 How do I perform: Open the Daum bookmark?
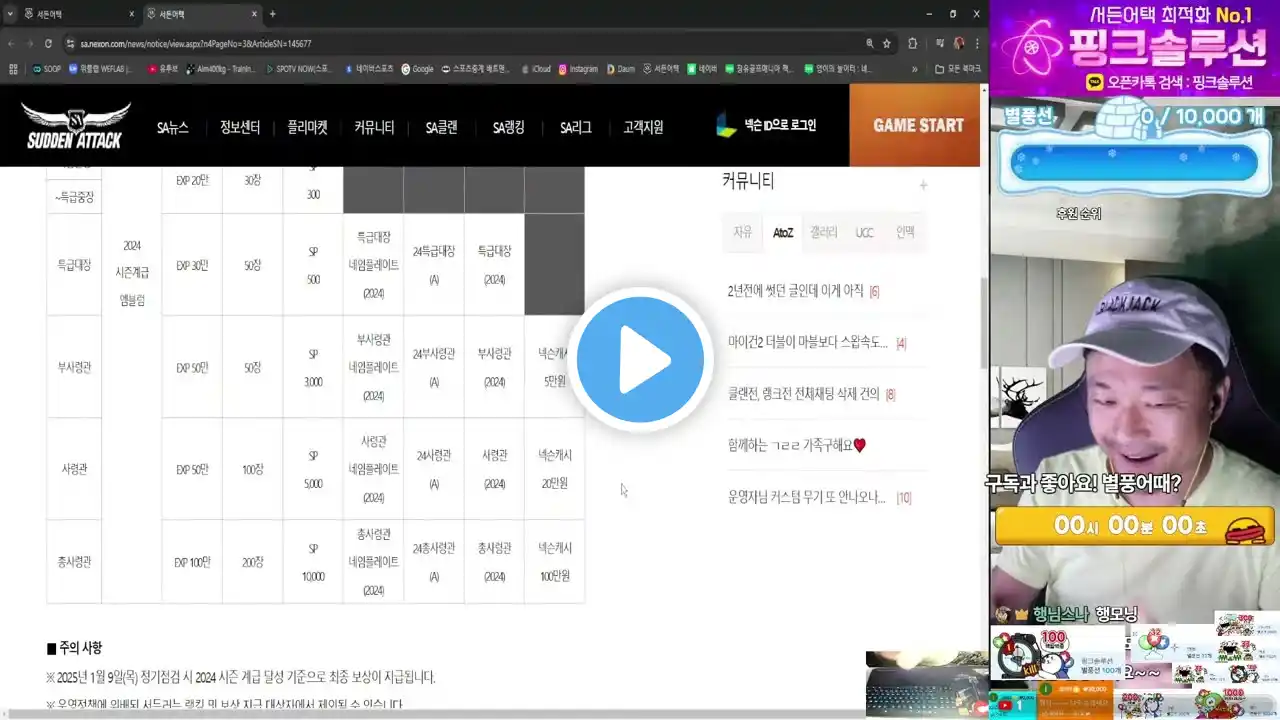[620, 69]
